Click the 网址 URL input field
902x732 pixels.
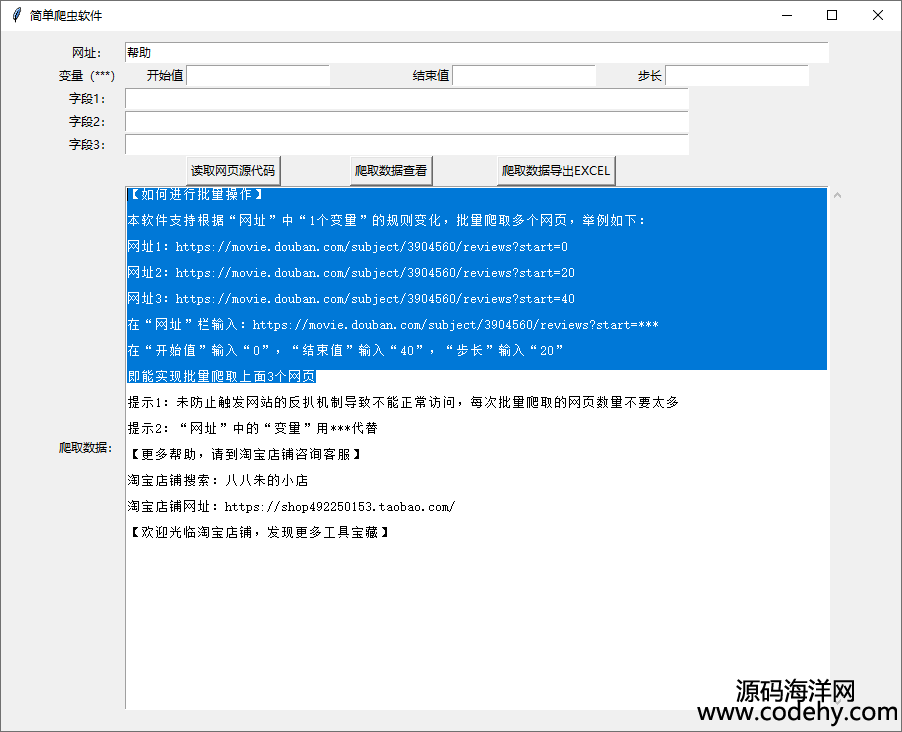tap(476, 53)
